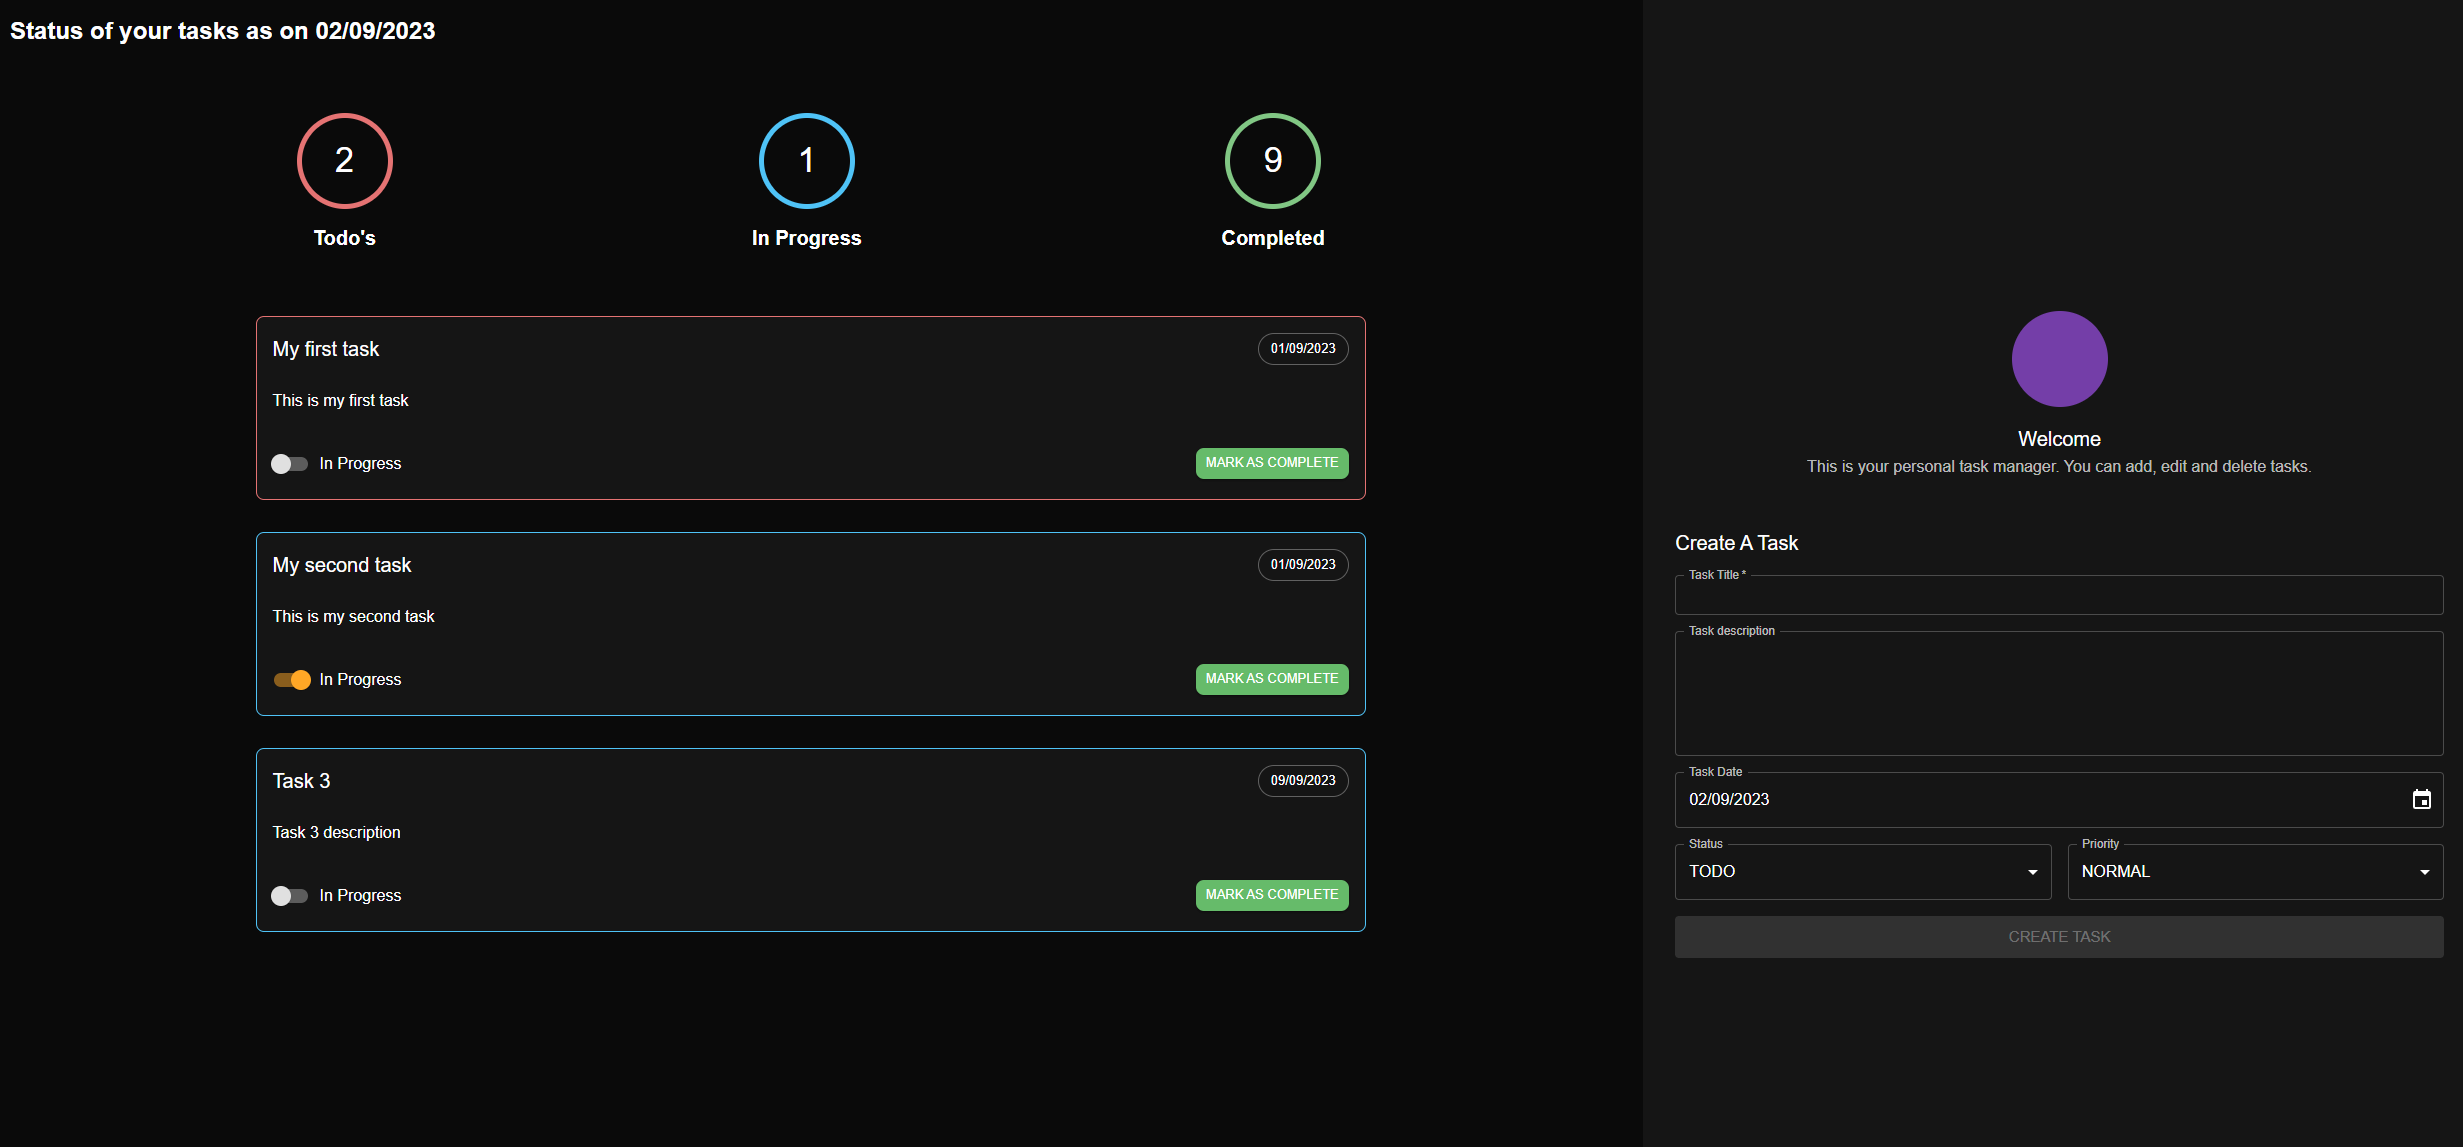The width and height of the screenshot is (2463, 1147).
Task: Enable In Progress switch on Task 3
Action: tap(289, 896)
